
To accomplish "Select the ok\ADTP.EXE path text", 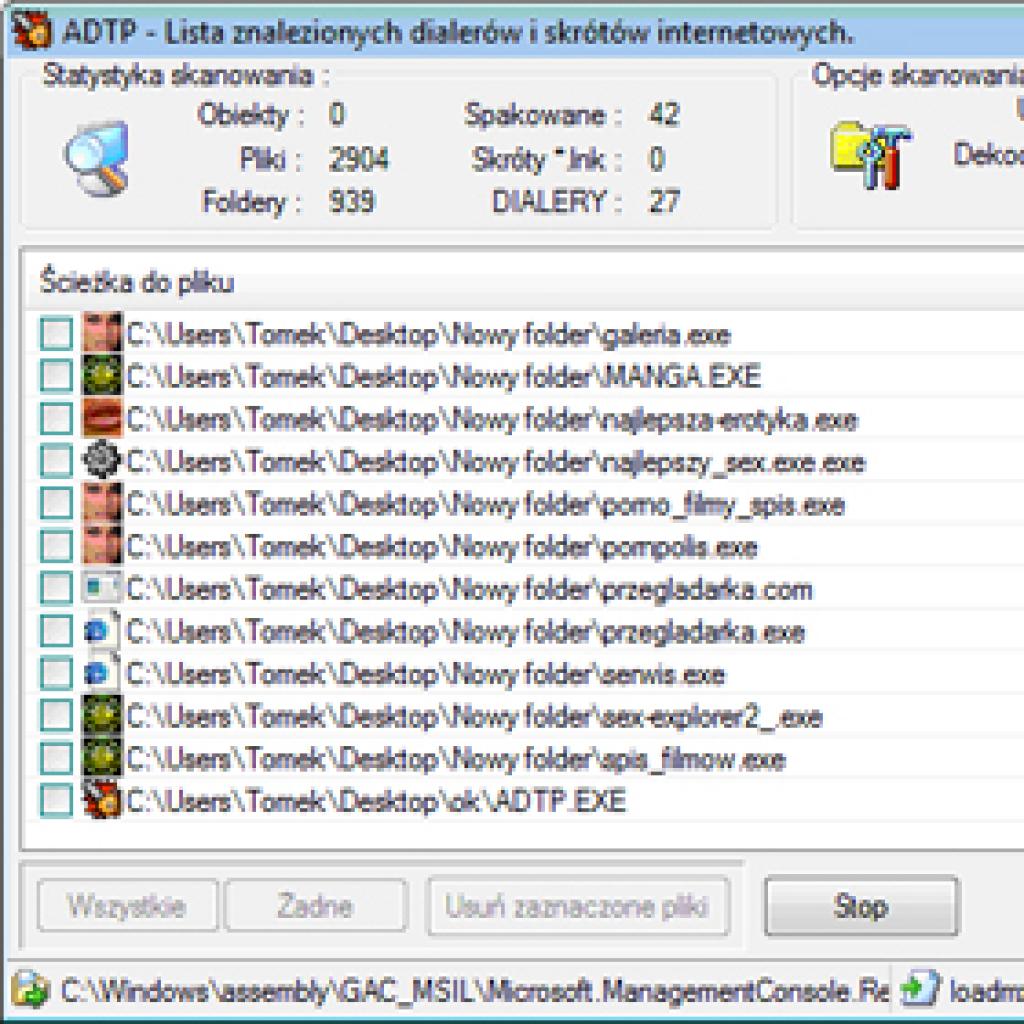I will pos(376,802).
